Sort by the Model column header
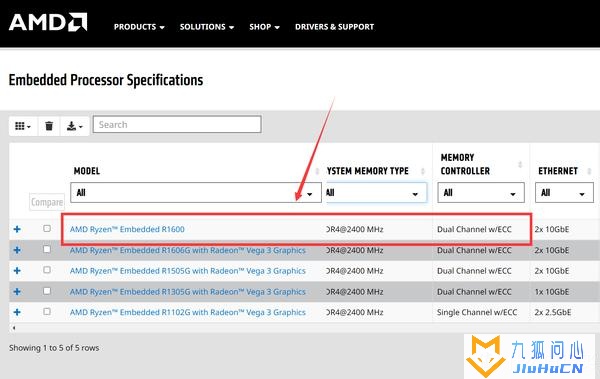This screenshot has width=600, height=379. [x=87, y=171]
